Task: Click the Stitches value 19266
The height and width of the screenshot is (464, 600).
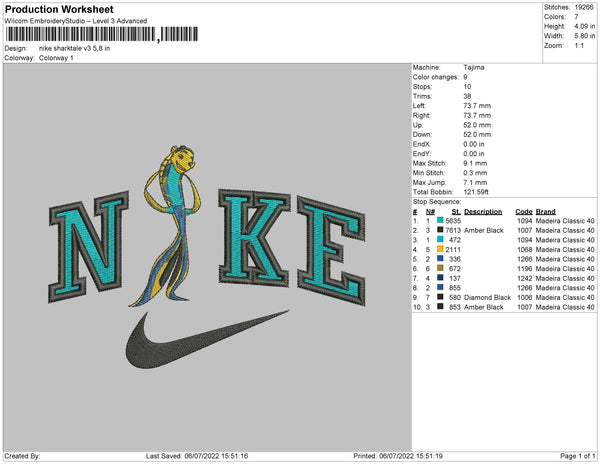Action: tap(584, 7)
